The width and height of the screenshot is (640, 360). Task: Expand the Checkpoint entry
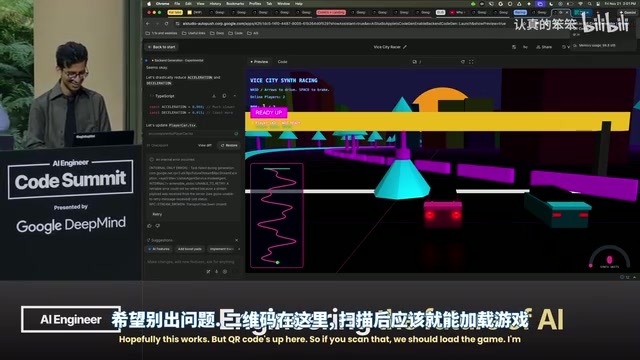[158, 145]
